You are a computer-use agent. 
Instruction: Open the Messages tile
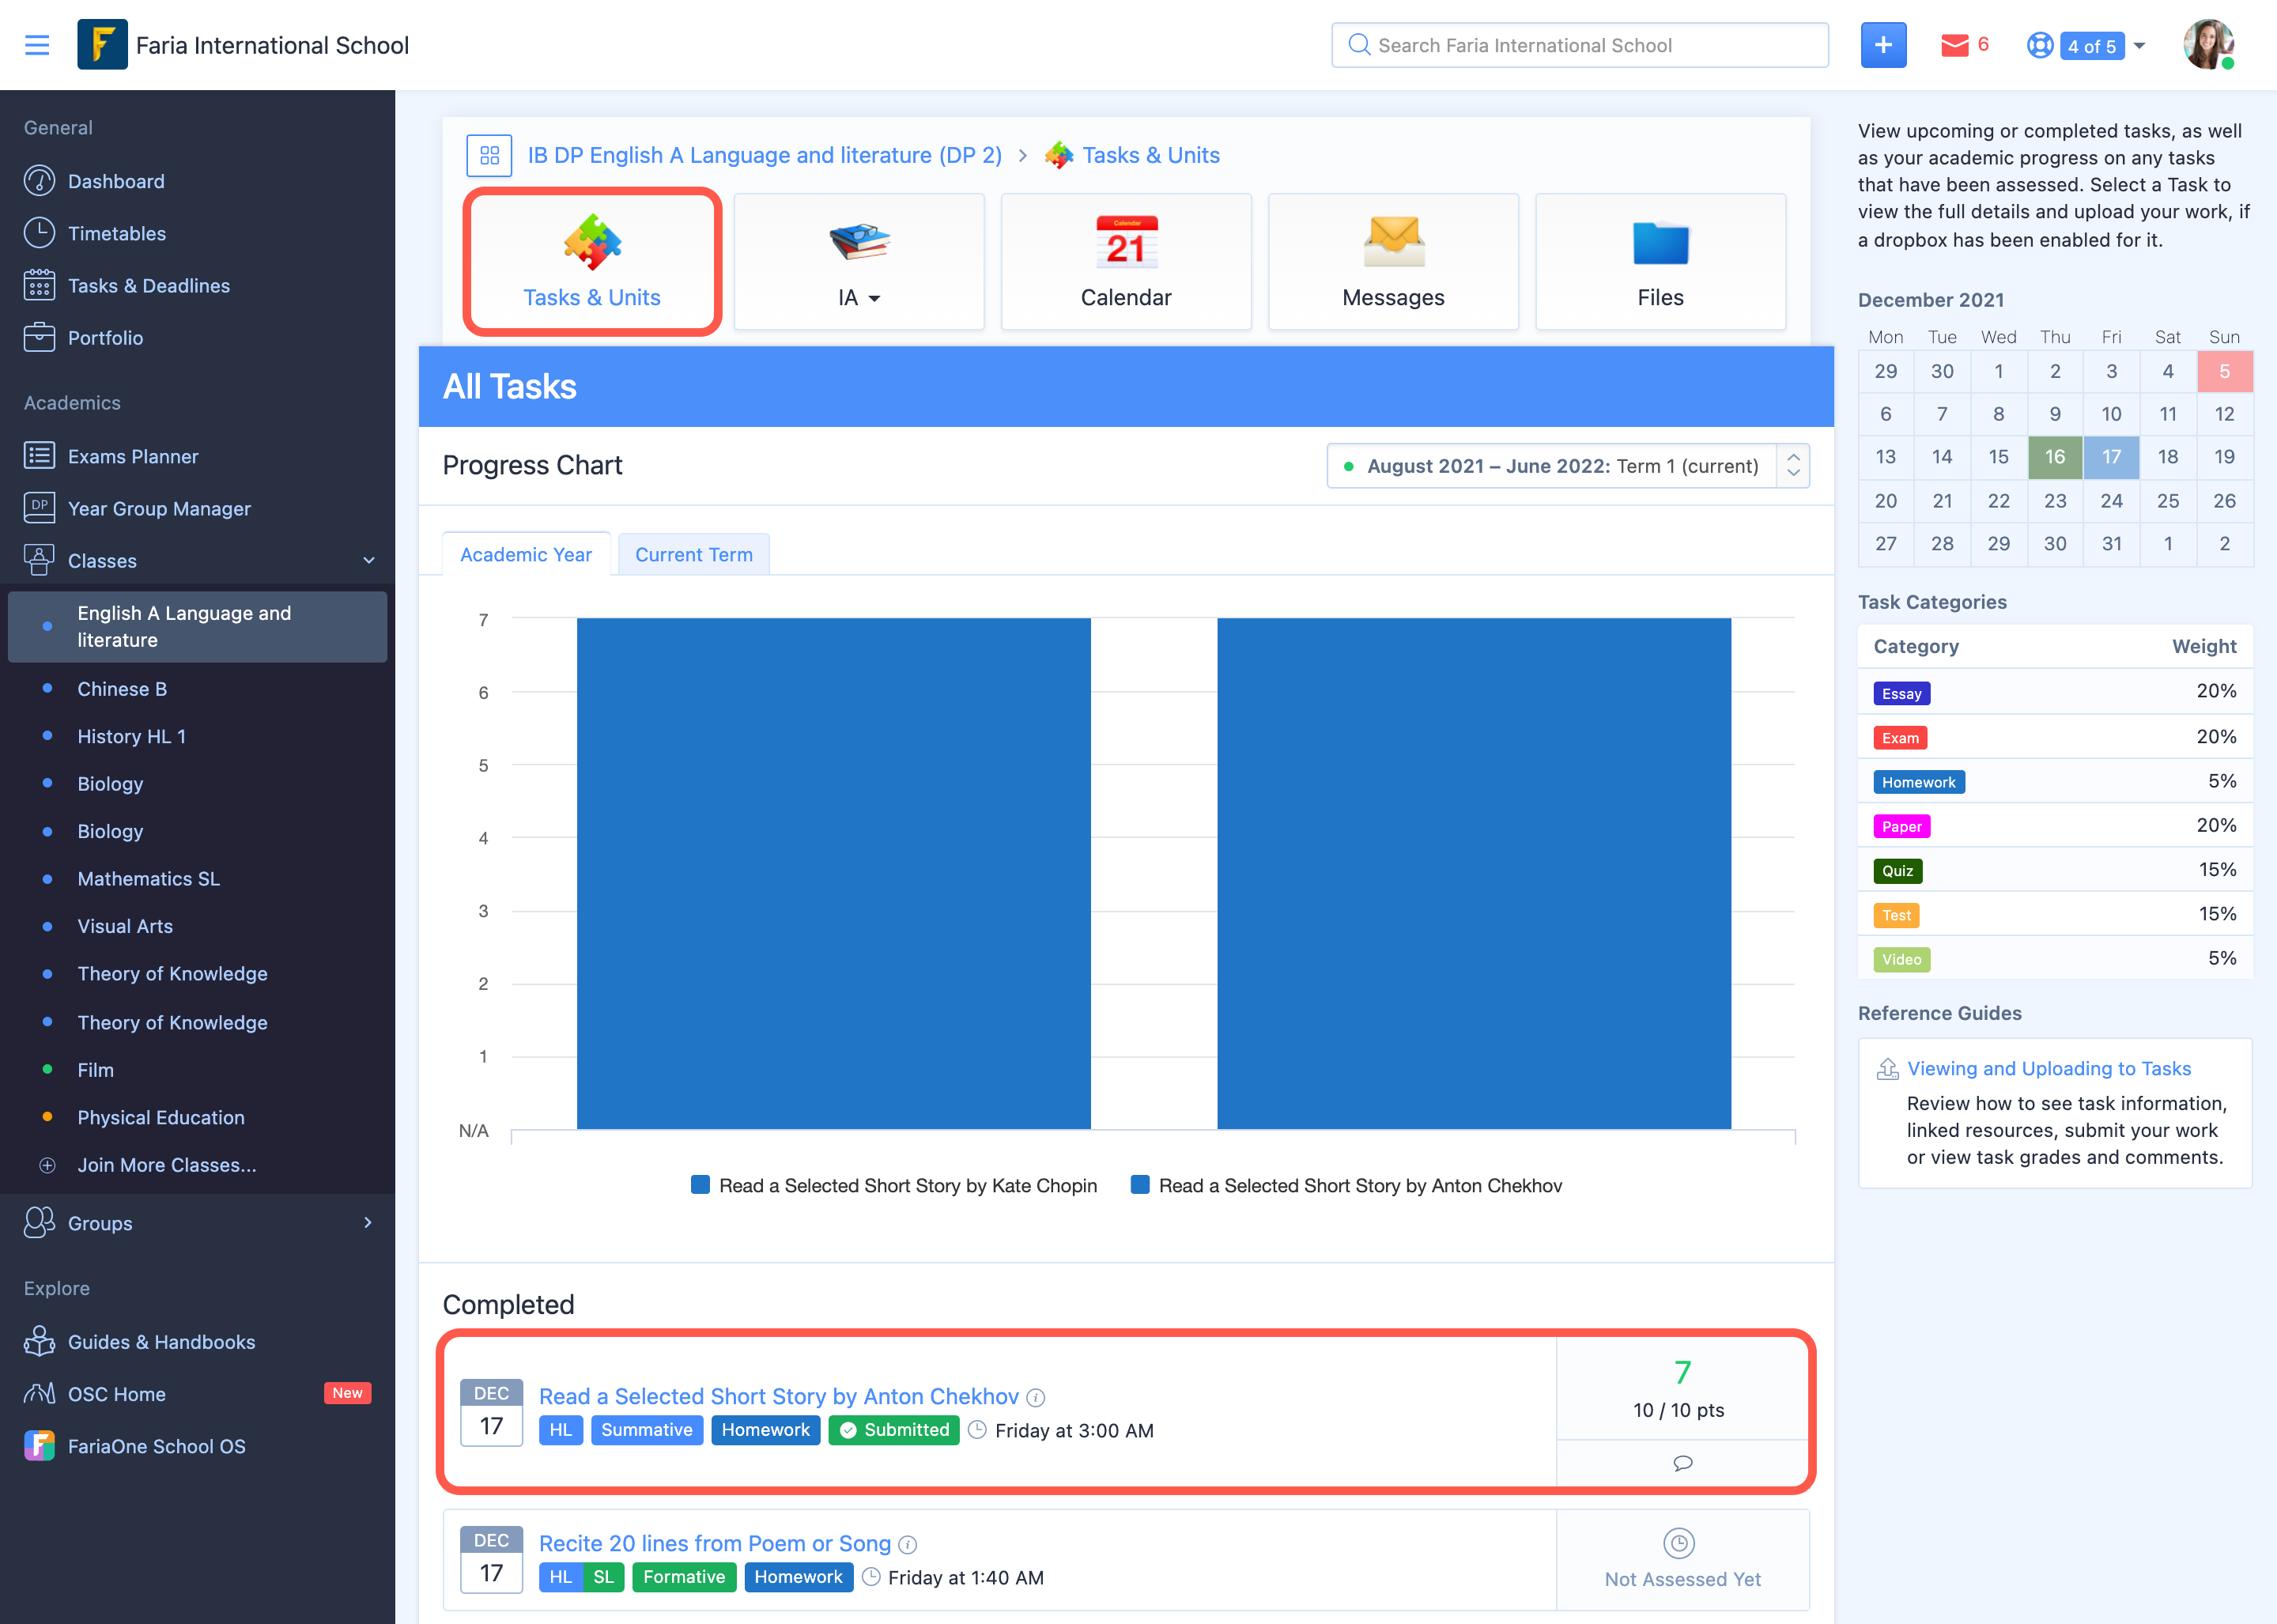point(1393,262)
